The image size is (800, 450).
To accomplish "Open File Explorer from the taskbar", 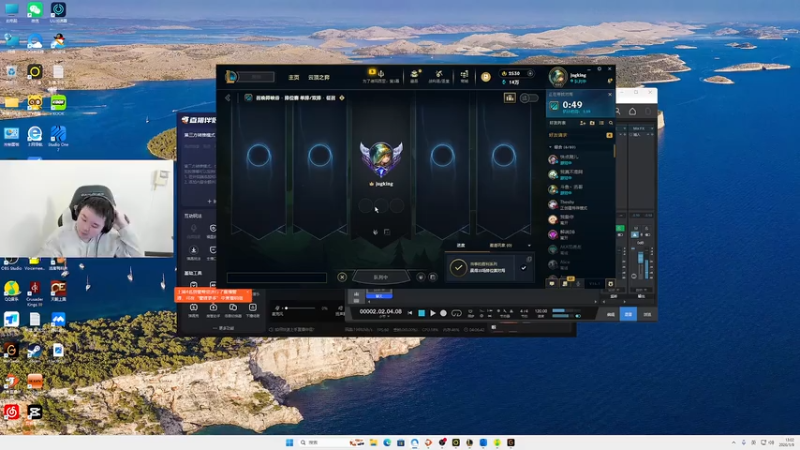I will (373, 442).
